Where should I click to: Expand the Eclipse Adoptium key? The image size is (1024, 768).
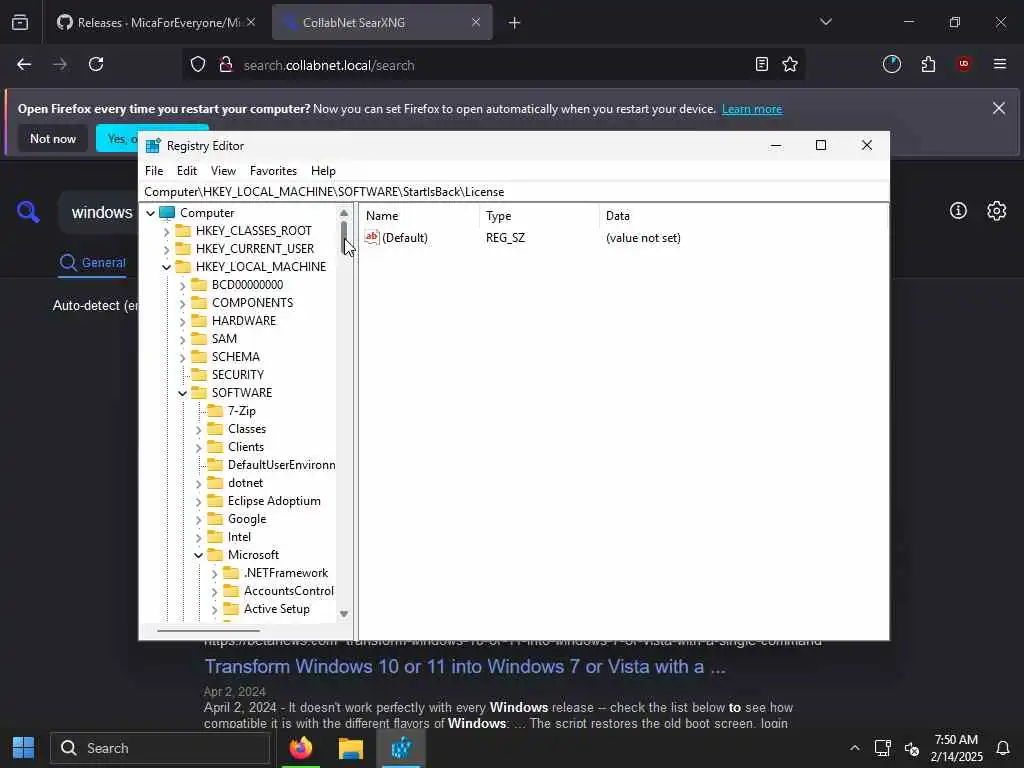[x=199, y=502]
